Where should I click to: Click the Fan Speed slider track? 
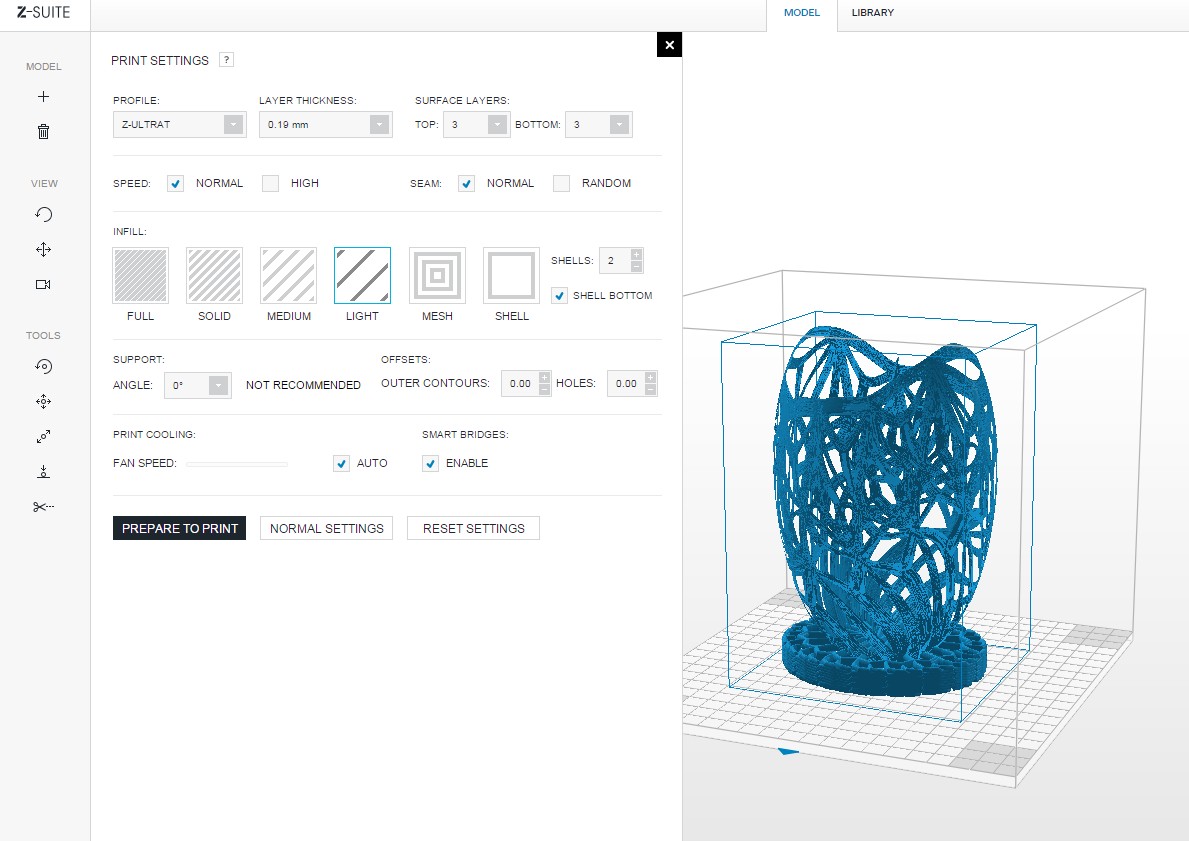237,463
